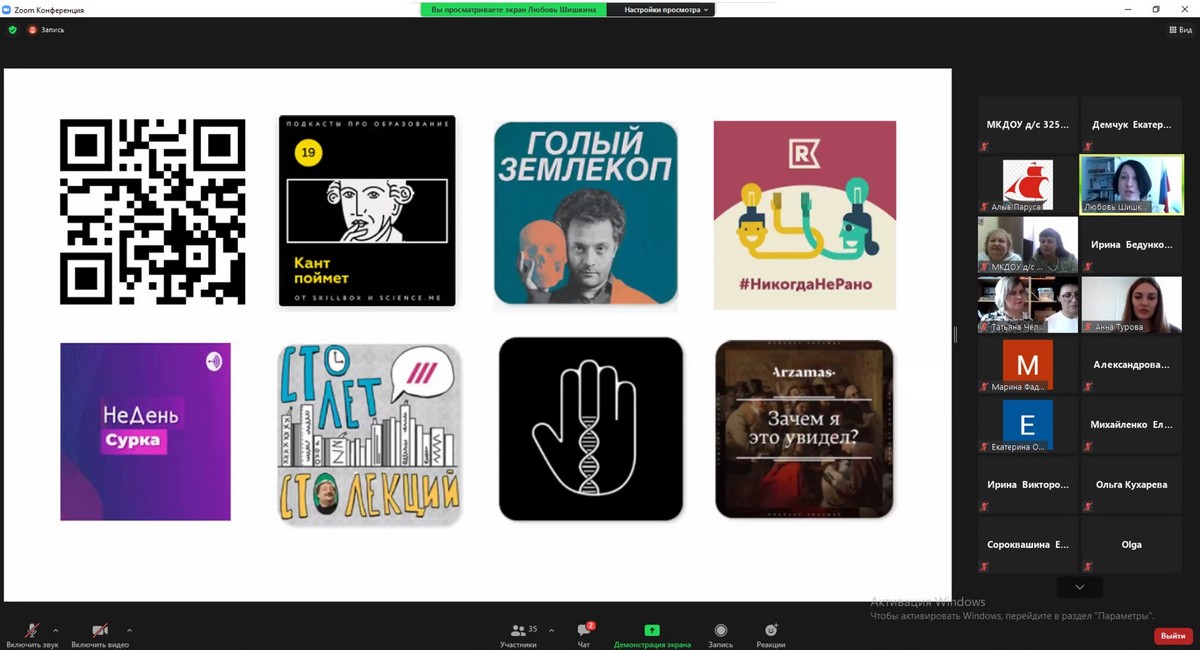This screenshot has height=650, width=1200.
Task: Restore down the Zoom window
Action: pos(1156,9)
